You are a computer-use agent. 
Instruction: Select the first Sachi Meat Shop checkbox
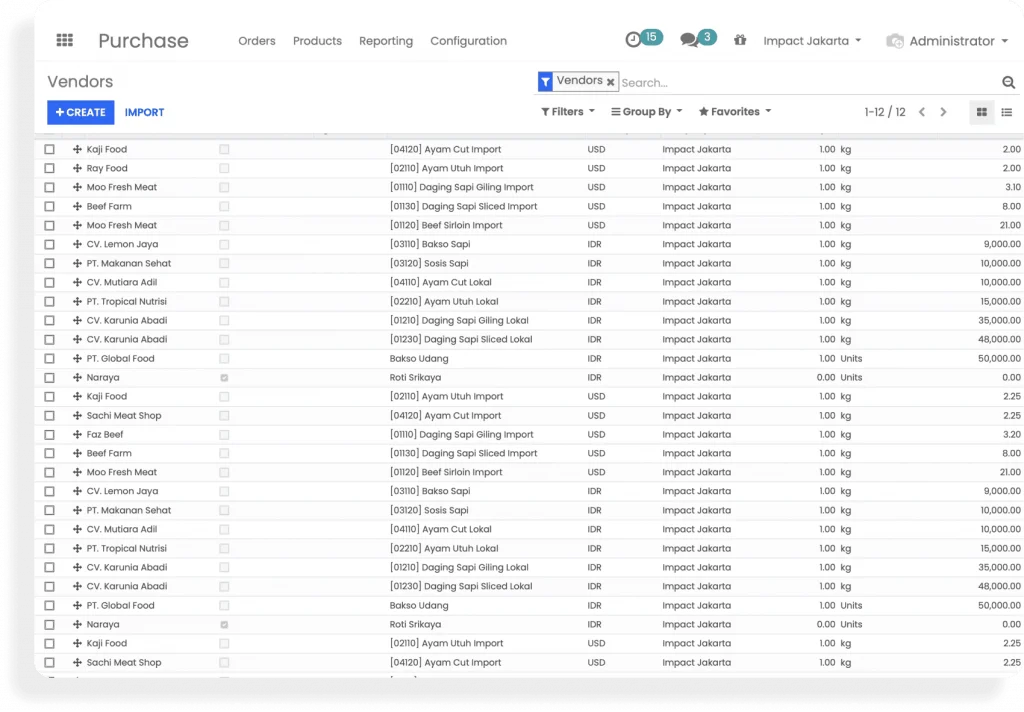click(50, 415)
